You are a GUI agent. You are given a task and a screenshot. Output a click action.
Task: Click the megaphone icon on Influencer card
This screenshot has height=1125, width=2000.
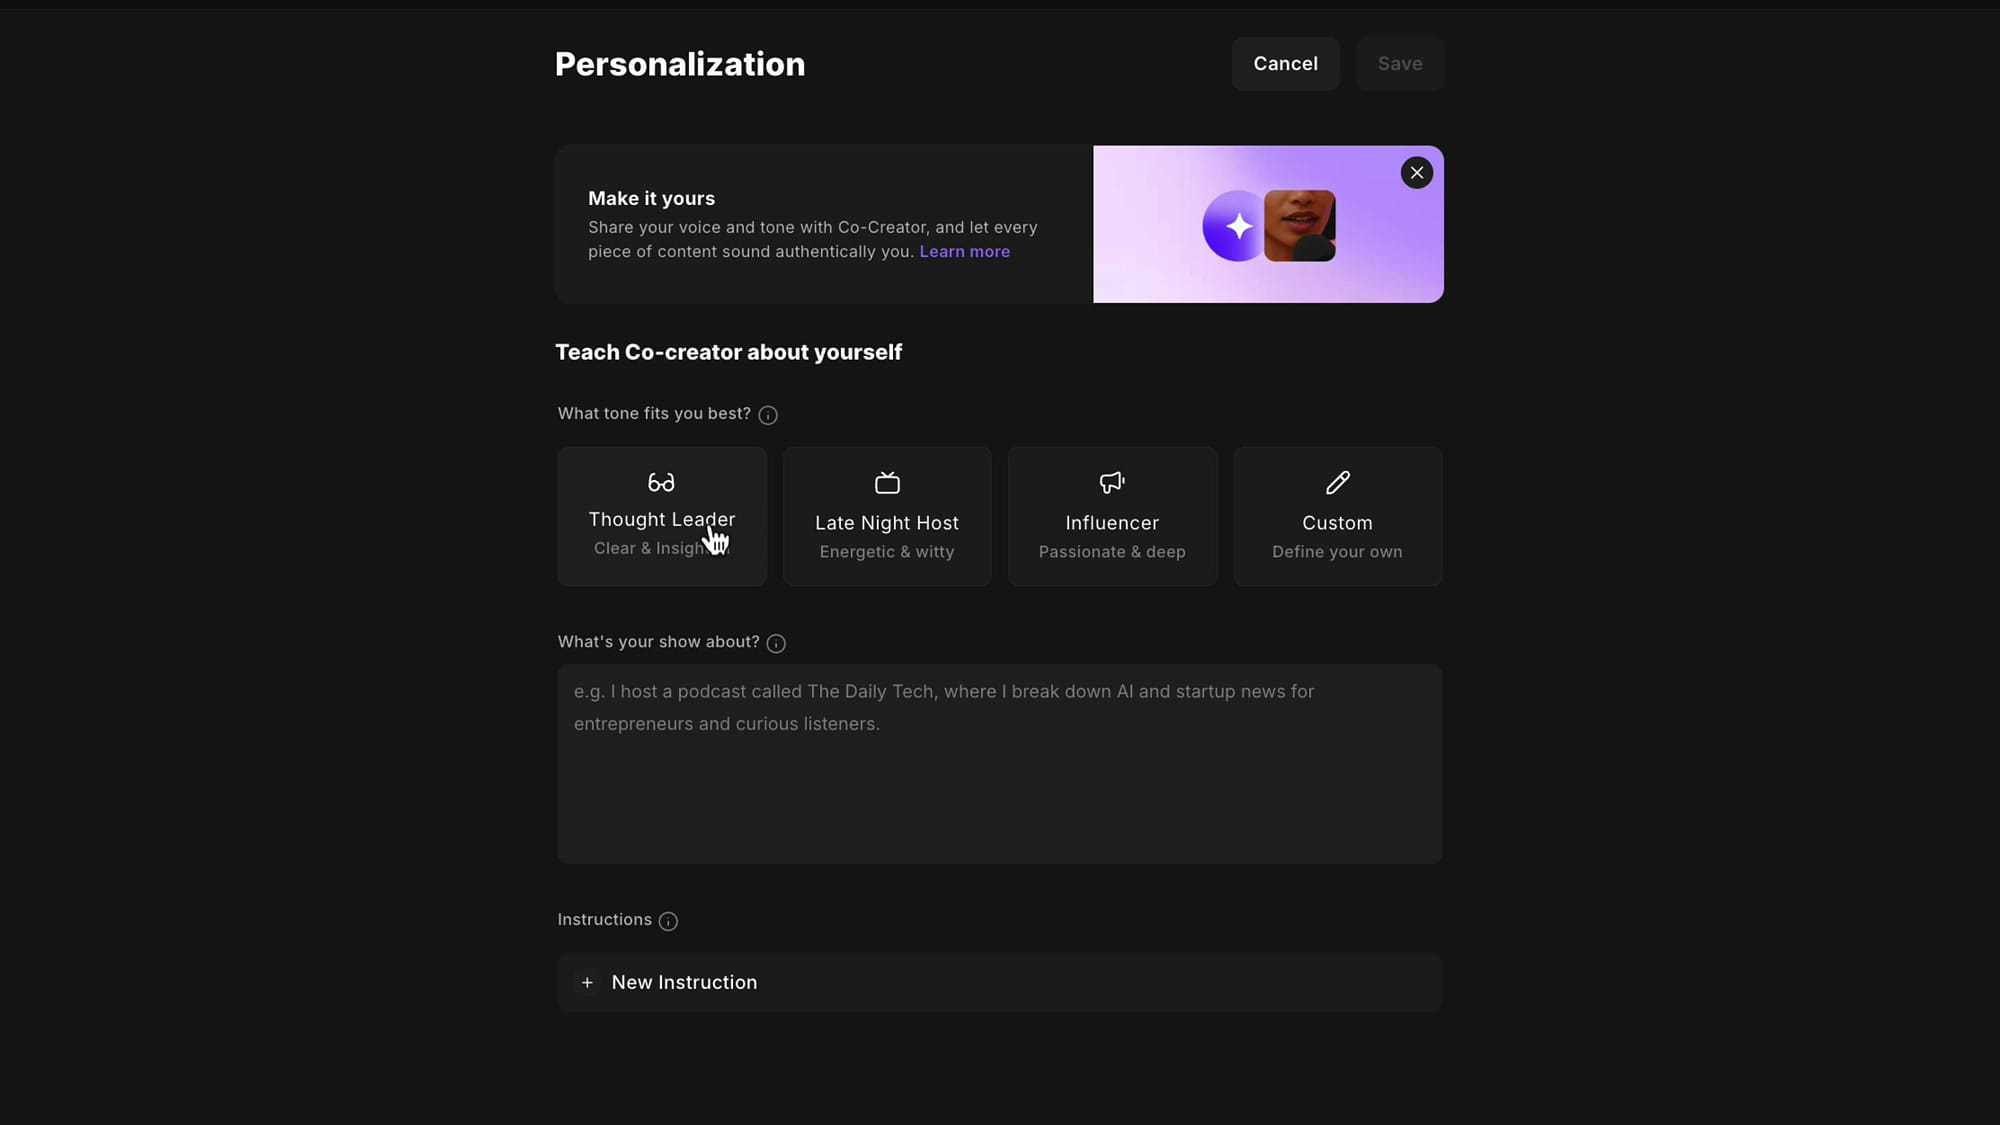point(1111,481)
